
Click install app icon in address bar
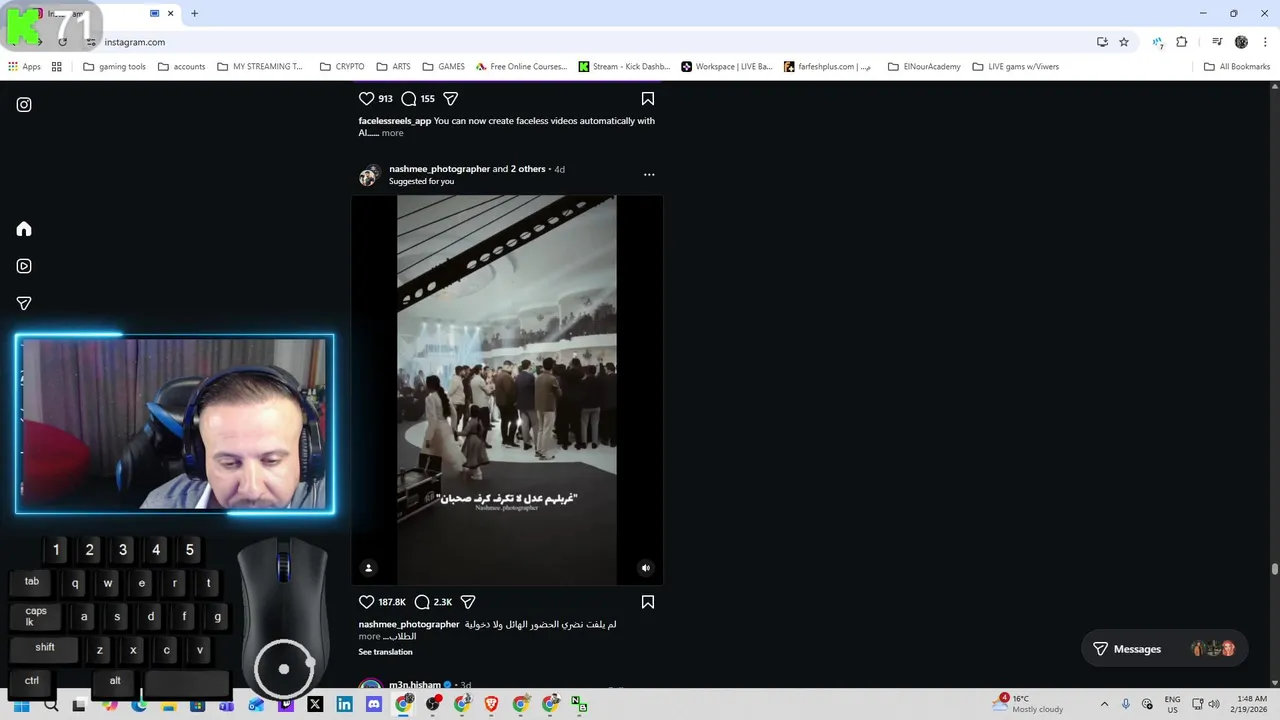pyautogui.click(x=1102, y=42)
